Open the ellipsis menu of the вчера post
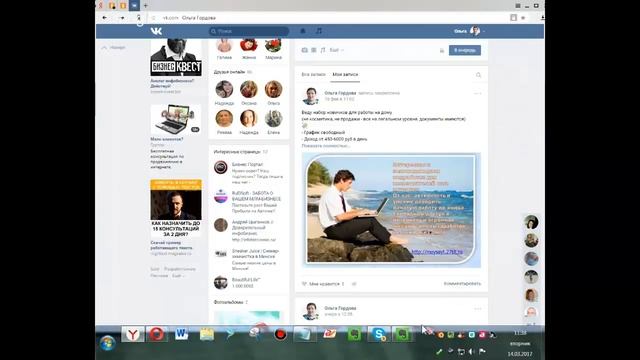Image resolution: width=640 pixels, height=360 pixels. pyautogui.click(x=477, y=309)
